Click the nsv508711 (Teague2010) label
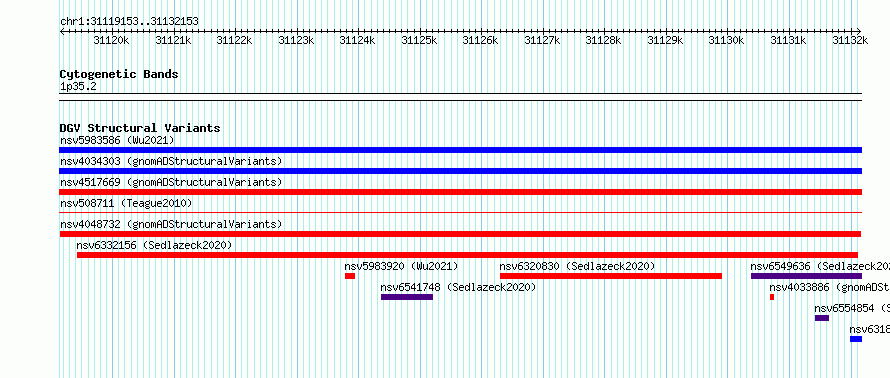This screenshot has width=890, height=378. click(126, 203)
